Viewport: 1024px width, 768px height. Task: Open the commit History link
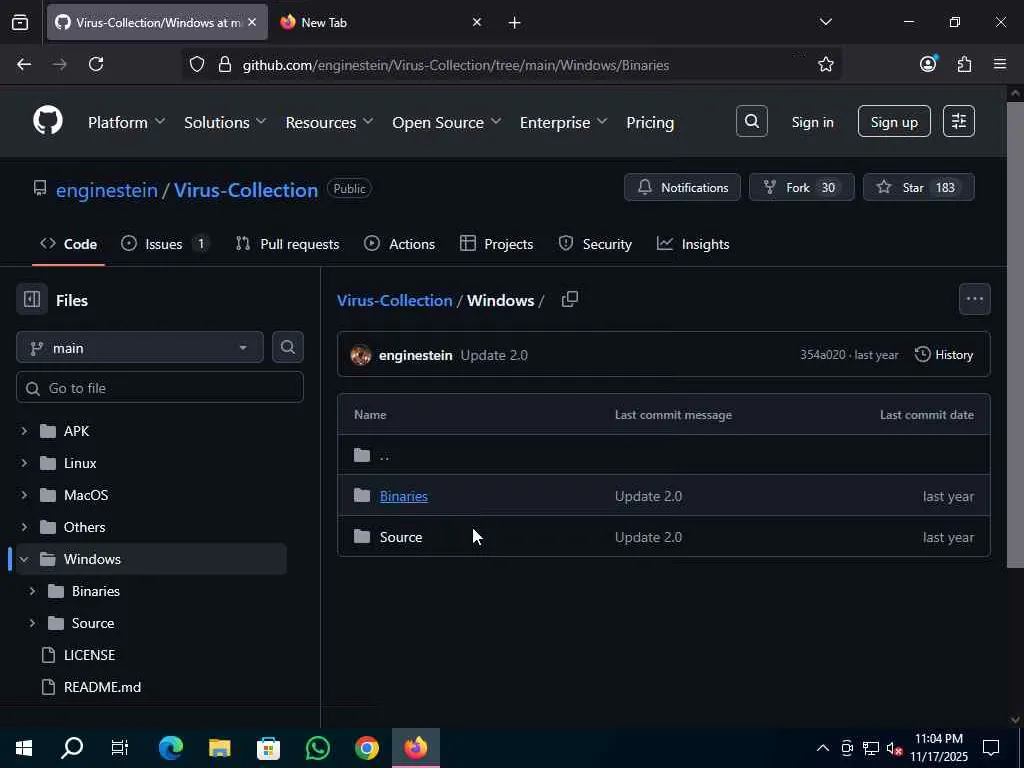pyautogui.click(x=944, y=355)
